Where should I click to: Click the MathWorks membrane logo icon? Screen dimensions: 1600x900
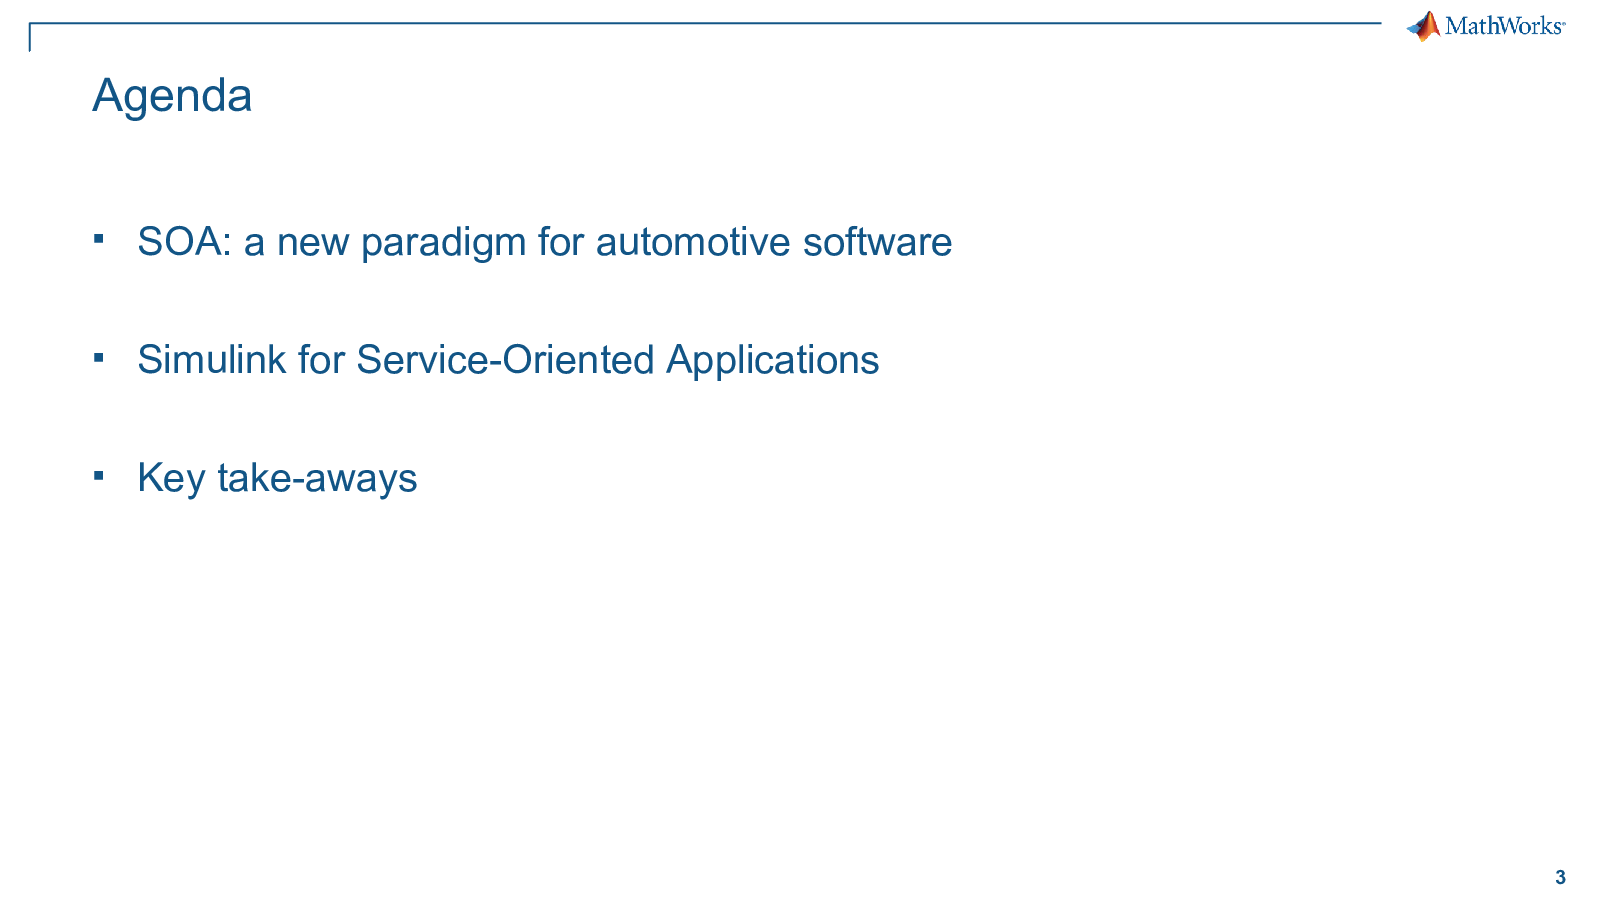1423,26
